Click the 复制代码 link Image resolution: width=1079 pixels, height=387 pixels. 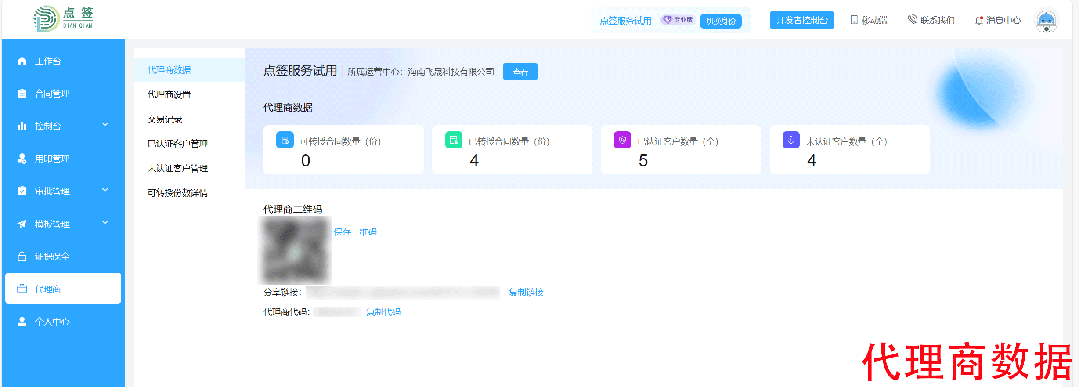click(x=383, y=312)
